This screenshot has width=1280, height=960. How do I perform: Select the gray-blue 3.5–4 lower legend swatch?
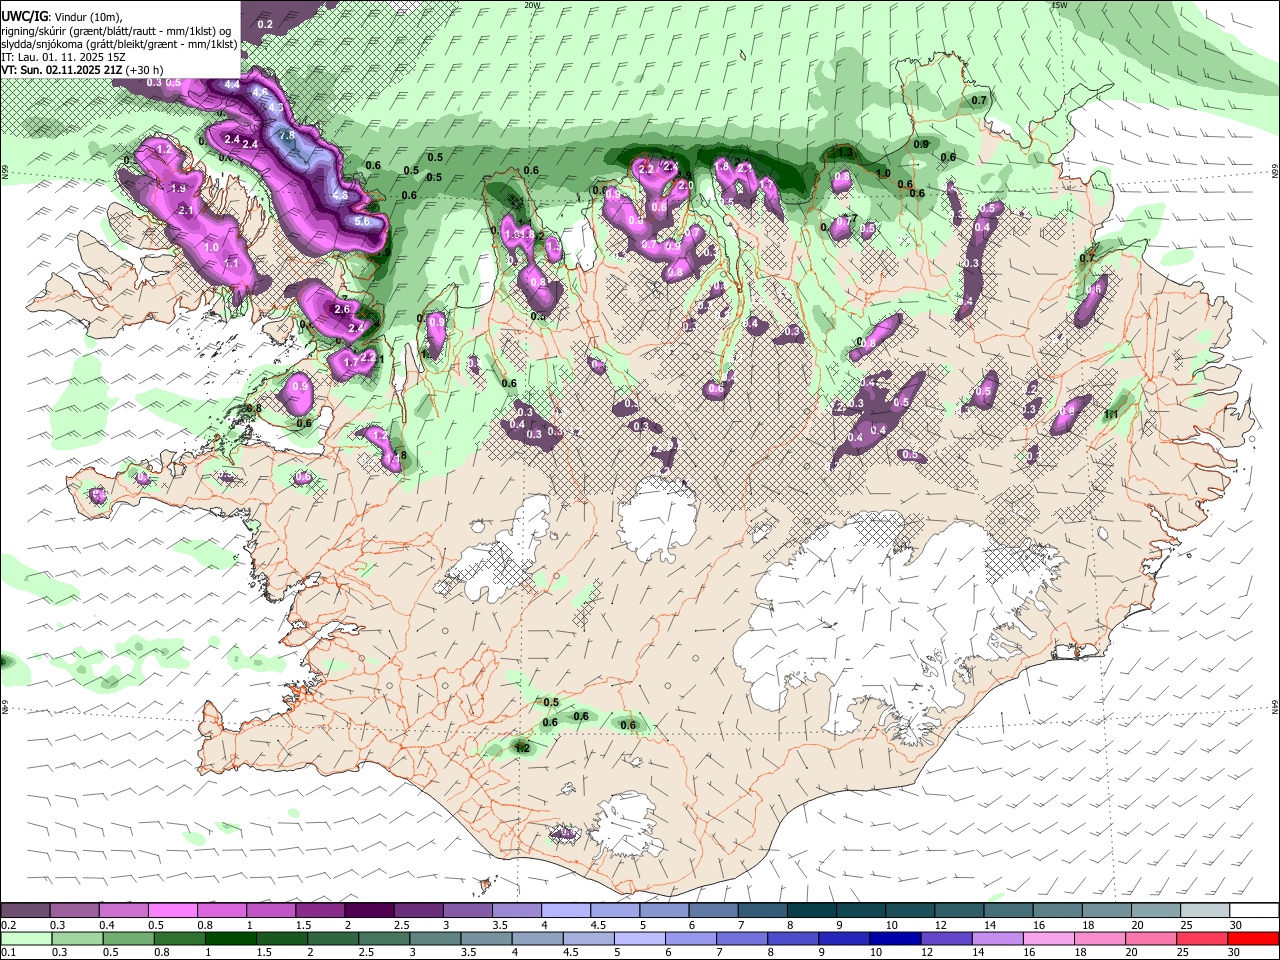click(x=486, y=938)
